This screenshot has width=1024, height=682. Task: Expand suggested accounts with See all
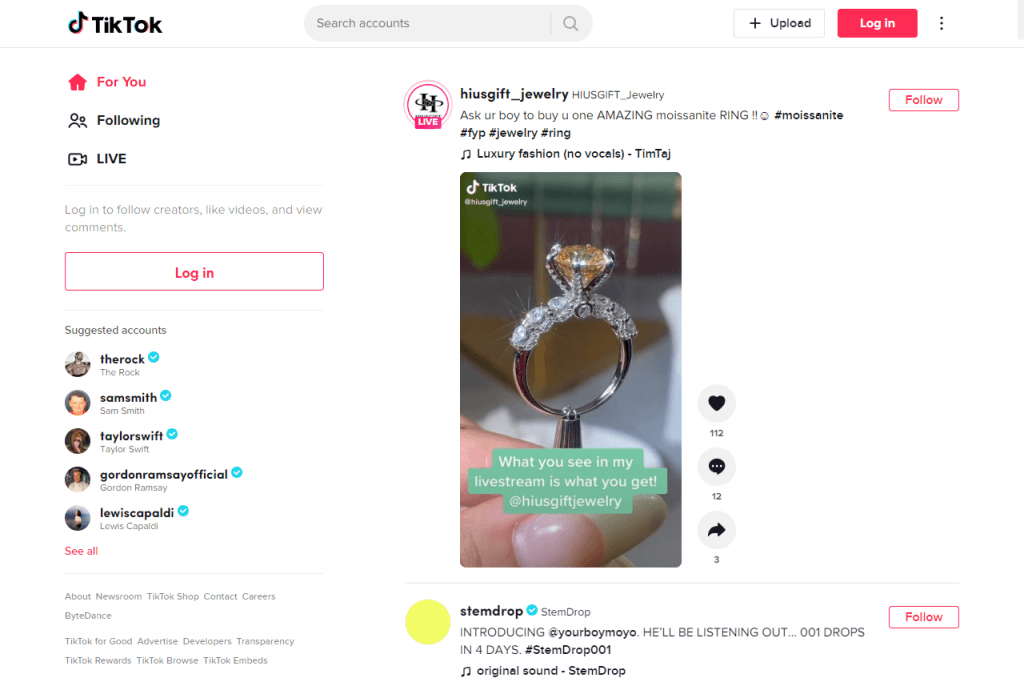click(x=81, y=550)
